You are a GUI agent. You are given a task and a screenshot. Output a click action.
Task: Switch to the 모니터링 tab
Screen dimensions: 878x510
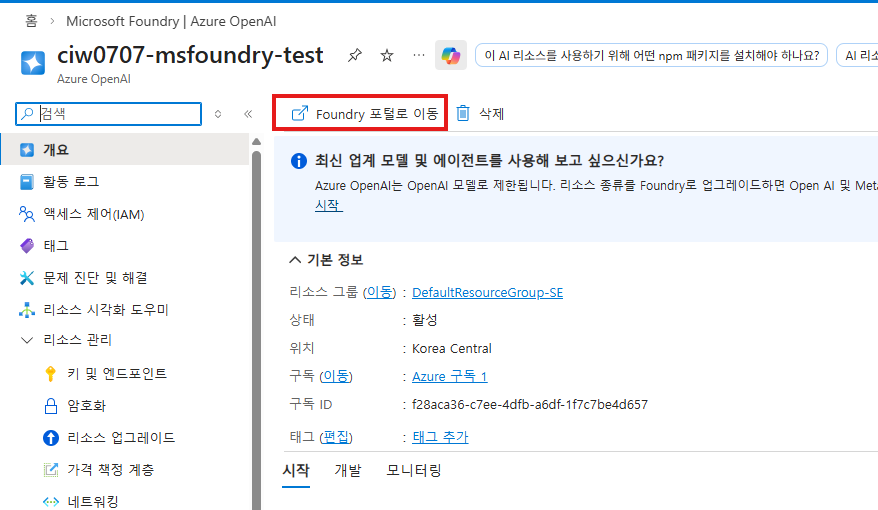pyautogui.click(x=413, y=470)
